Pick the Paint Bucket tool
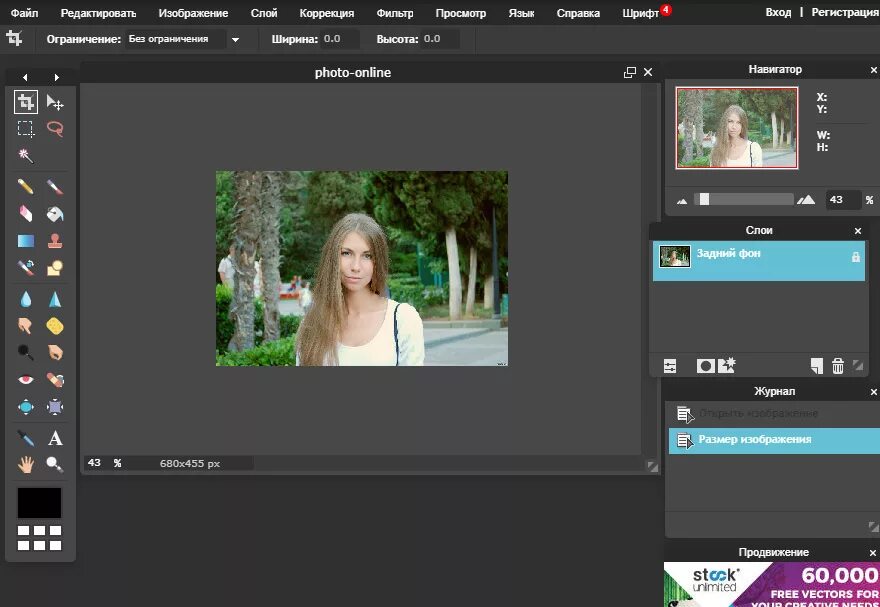Screen dimensions: 880x607 55,213
